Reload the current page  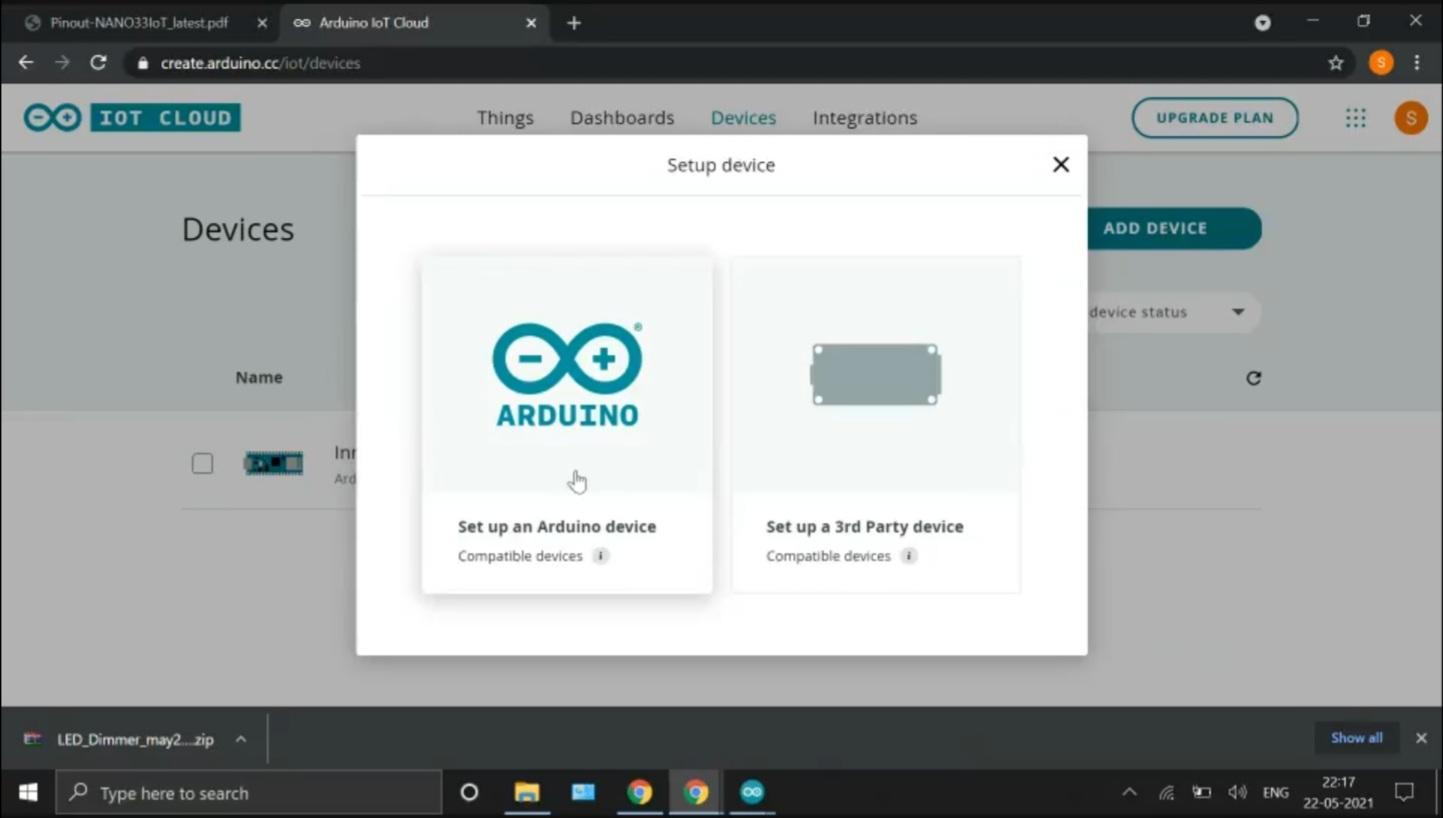click(98, 62)
